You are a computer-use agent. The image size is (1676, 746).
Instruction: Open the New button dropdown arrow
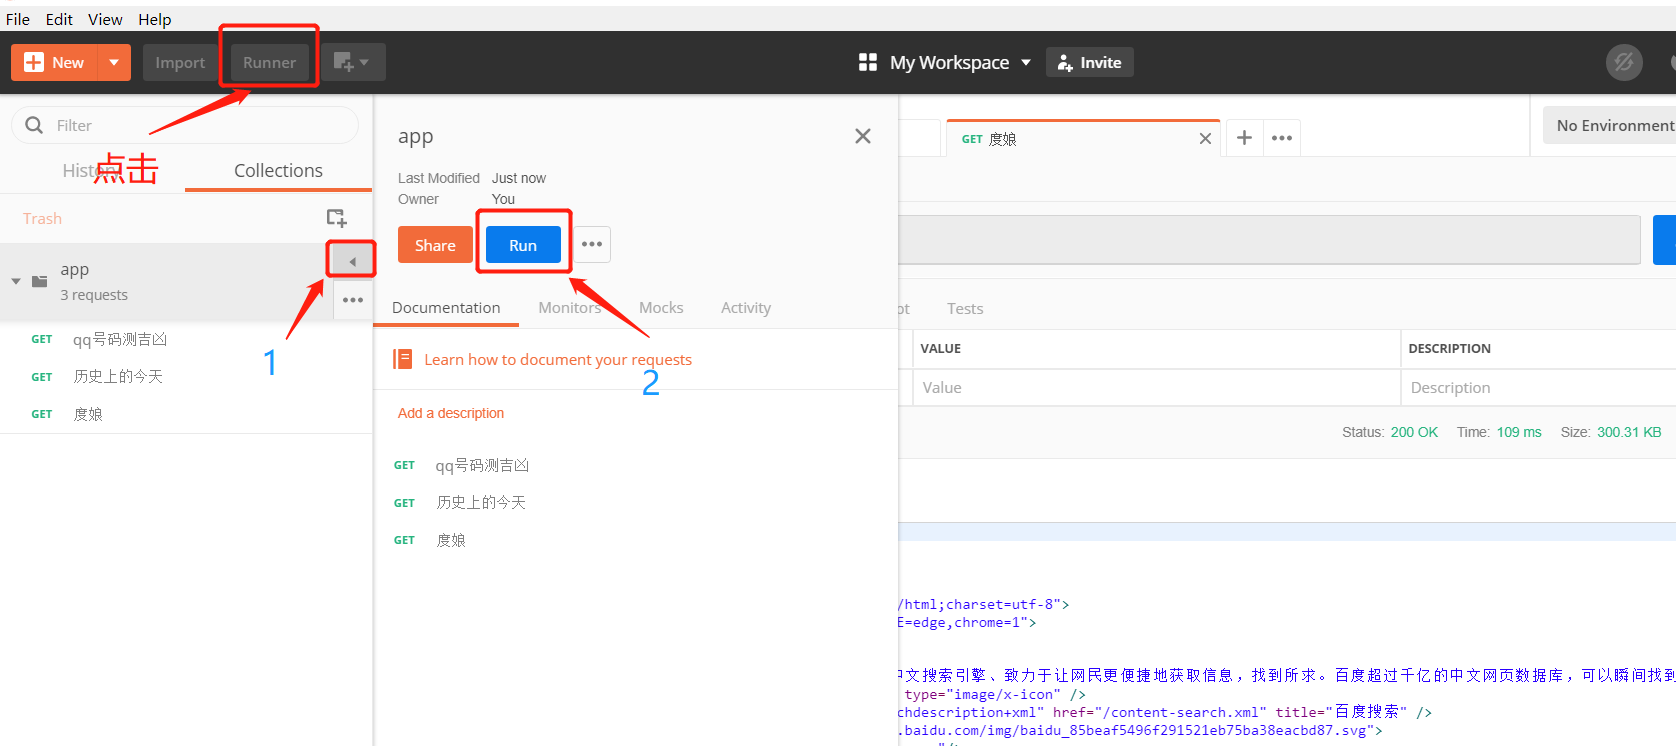point(114,62)
